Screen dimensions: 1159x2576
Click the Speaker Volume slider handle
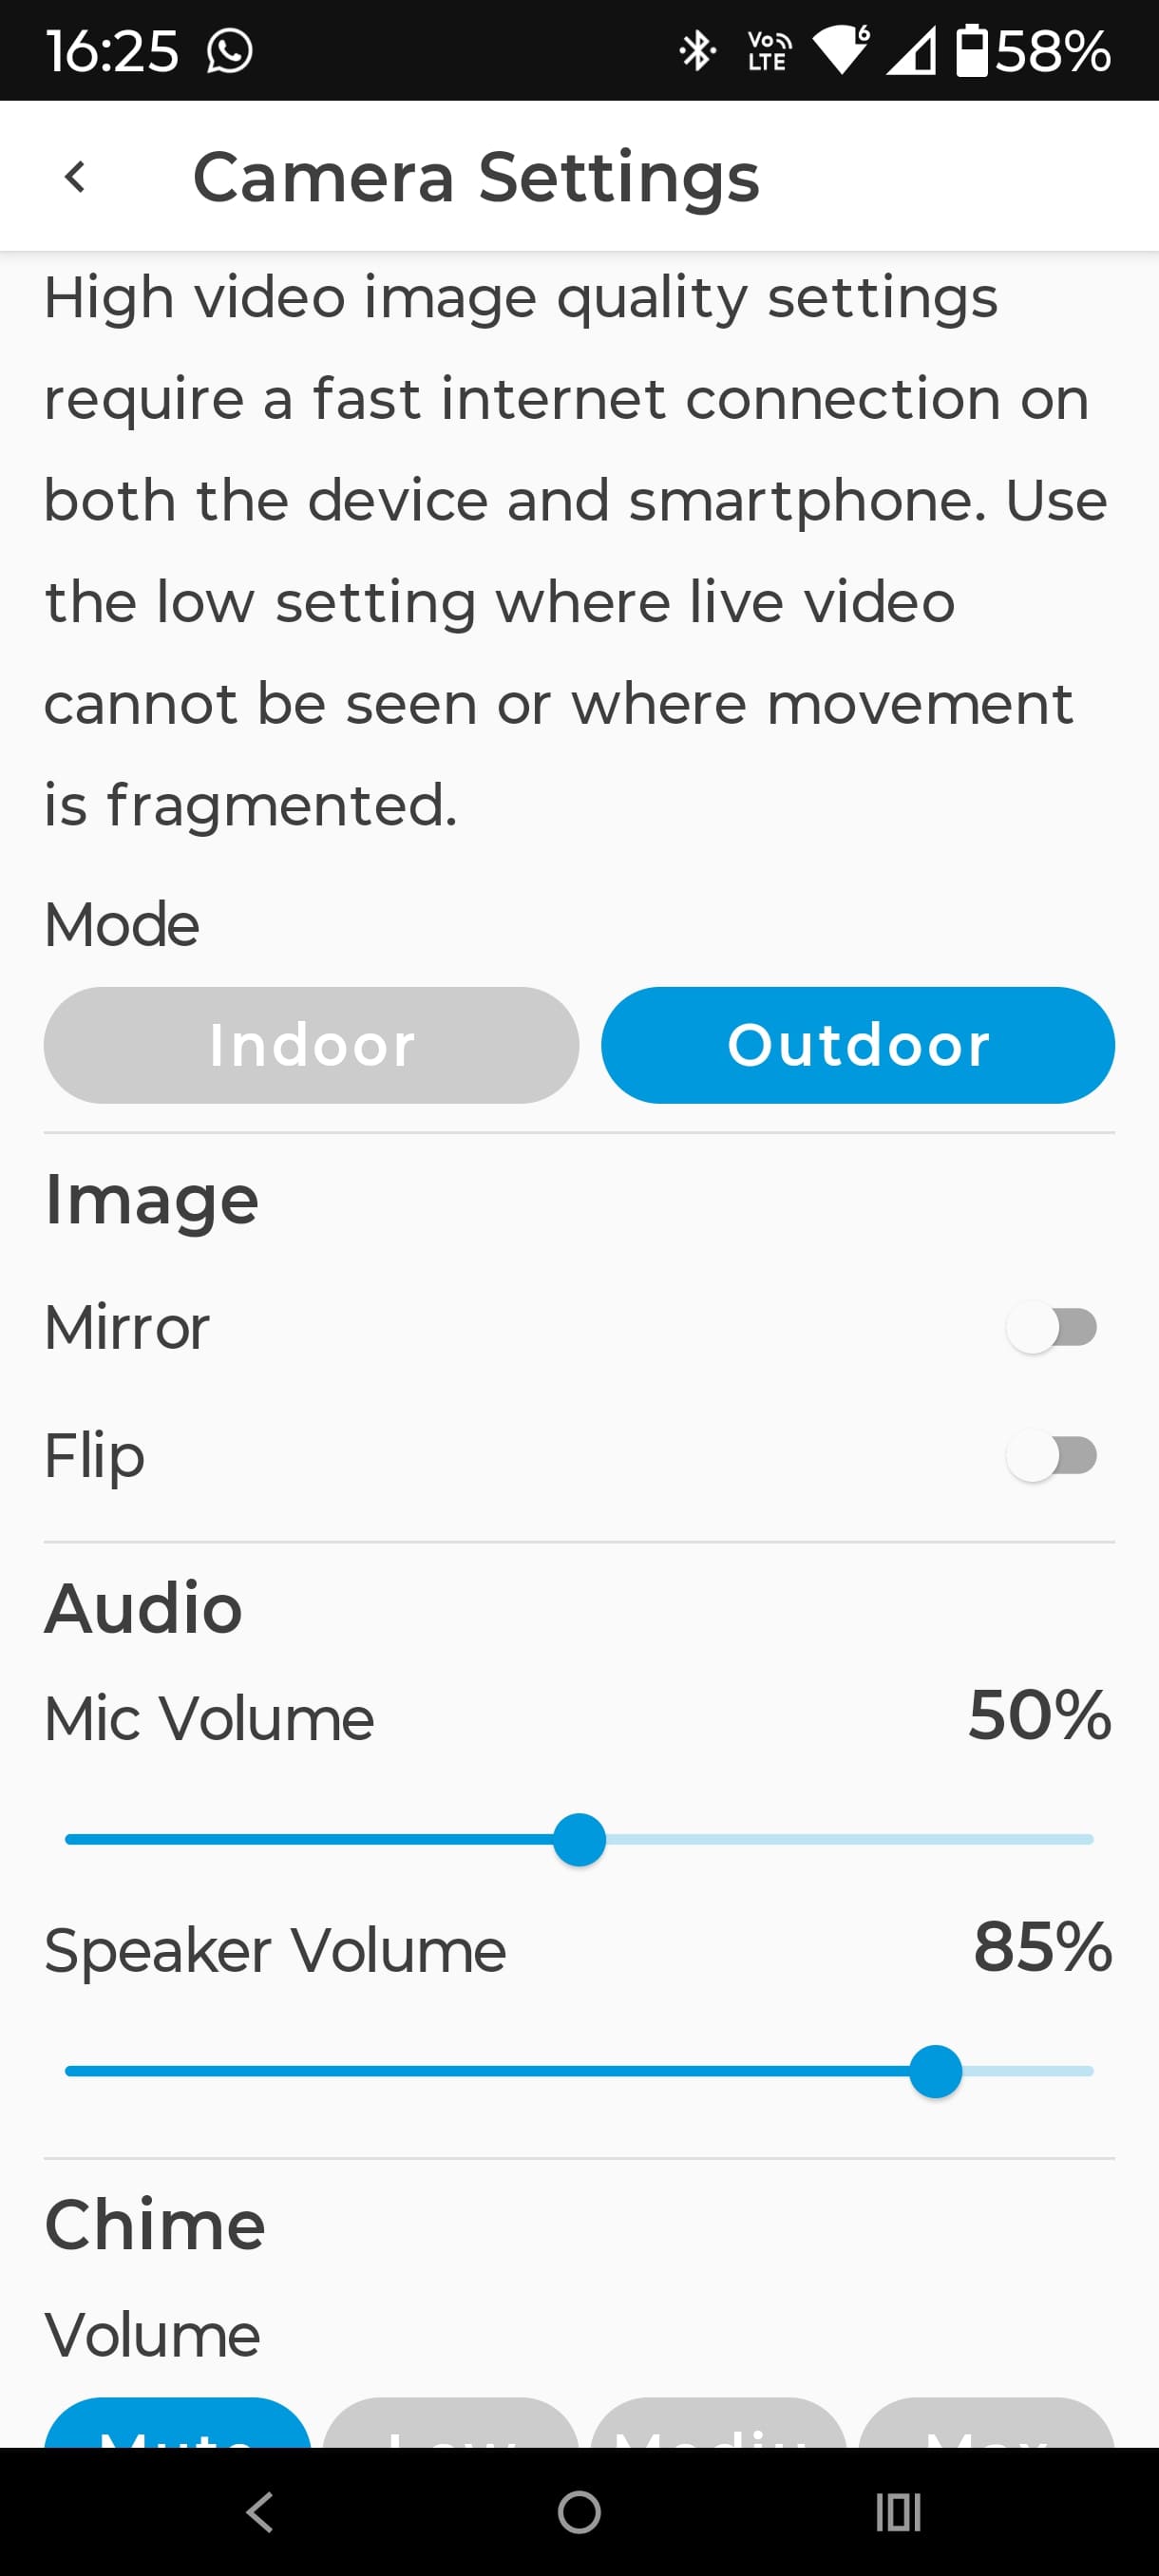click(x=935, y=2071)
